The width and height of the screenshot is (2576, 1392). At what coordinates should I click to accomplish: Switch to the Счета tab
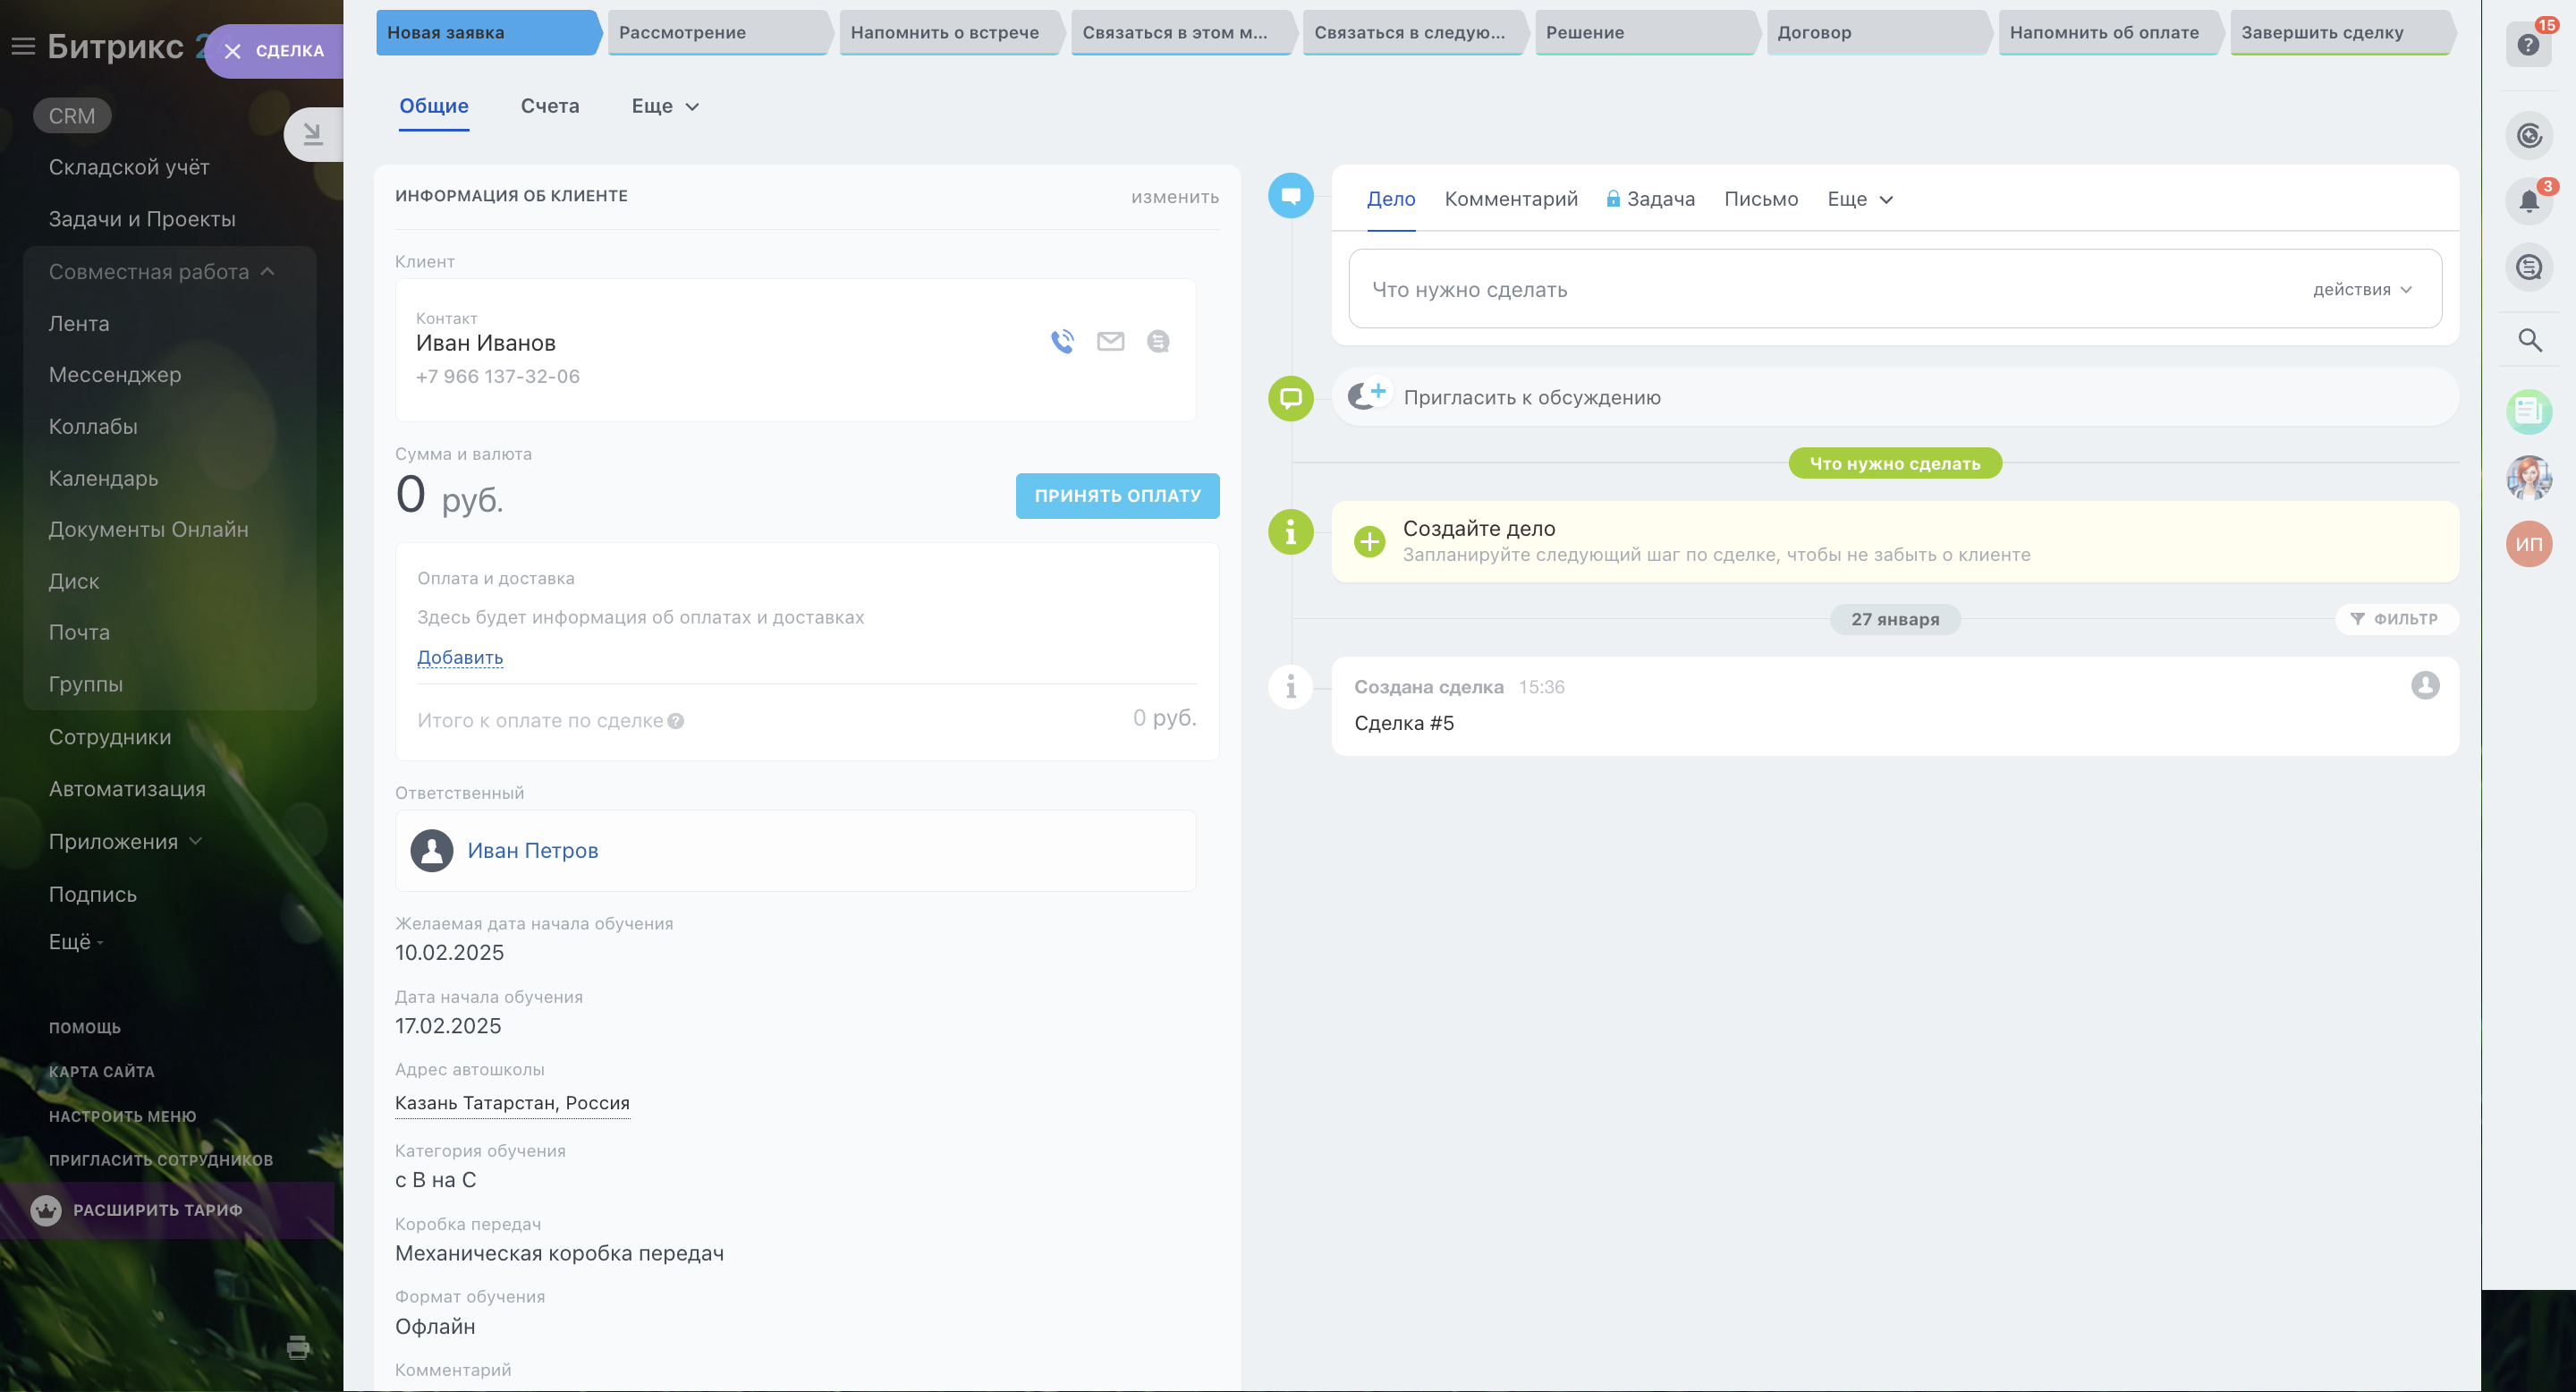pyautogui.click(x=549, y=106)
